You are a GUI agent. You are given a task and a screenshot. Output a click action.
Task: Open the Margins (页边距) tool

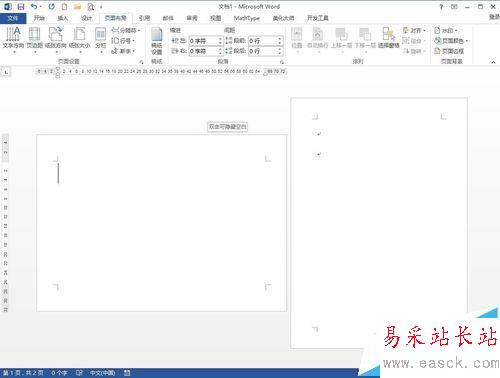tap(35, 39)
